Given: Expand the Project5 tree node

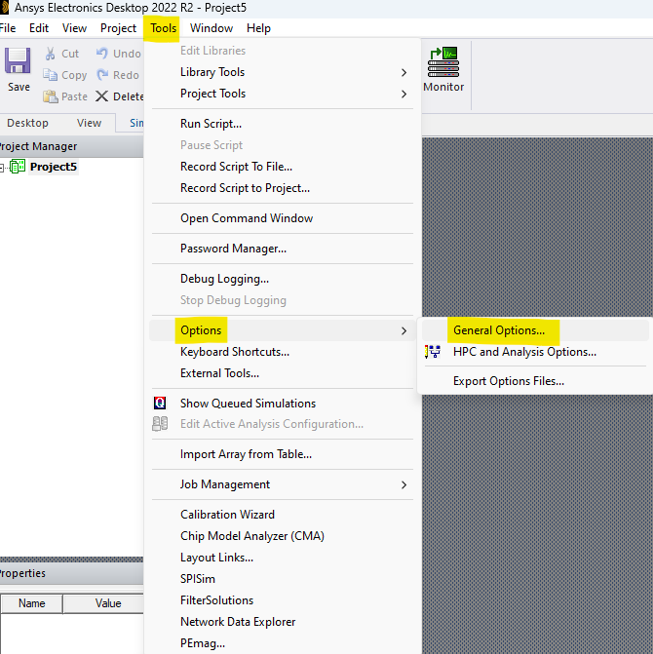Looking at the screenshot, I should 3,167.
